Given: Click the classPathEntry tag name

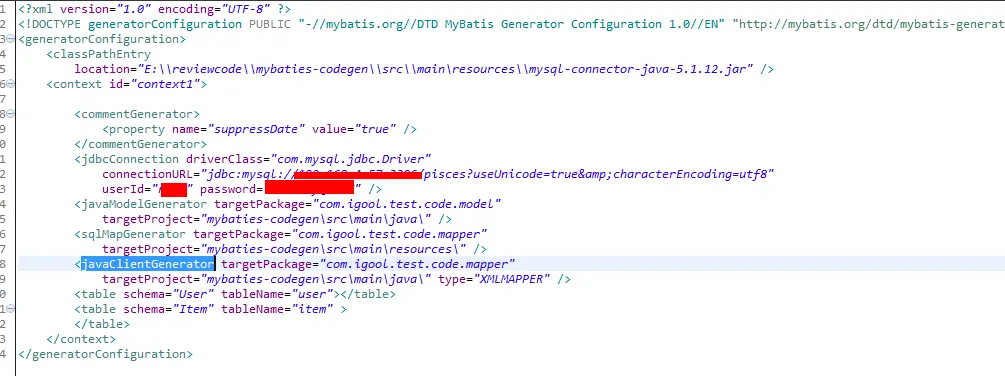Looking at the screenshot, I should click(102, 54).
